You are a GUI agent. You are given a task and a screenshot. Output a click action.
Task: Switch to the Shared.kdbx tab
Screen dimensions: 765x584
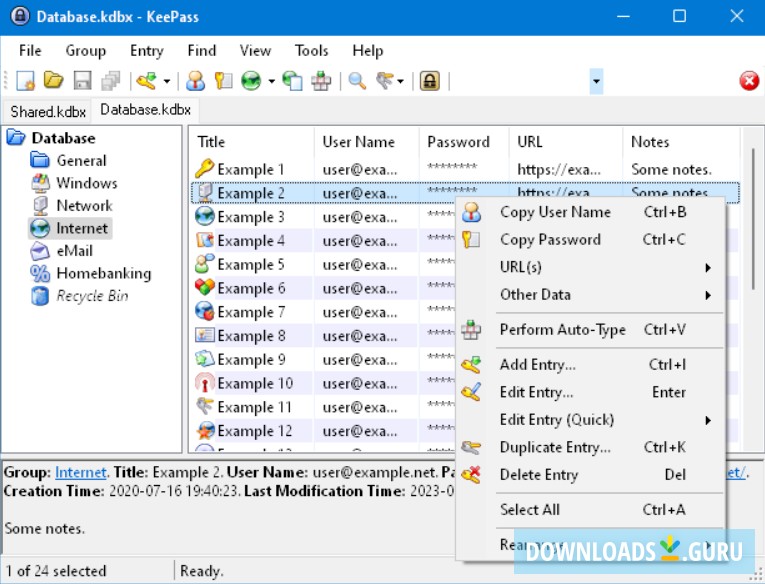[x=48, y=112]
